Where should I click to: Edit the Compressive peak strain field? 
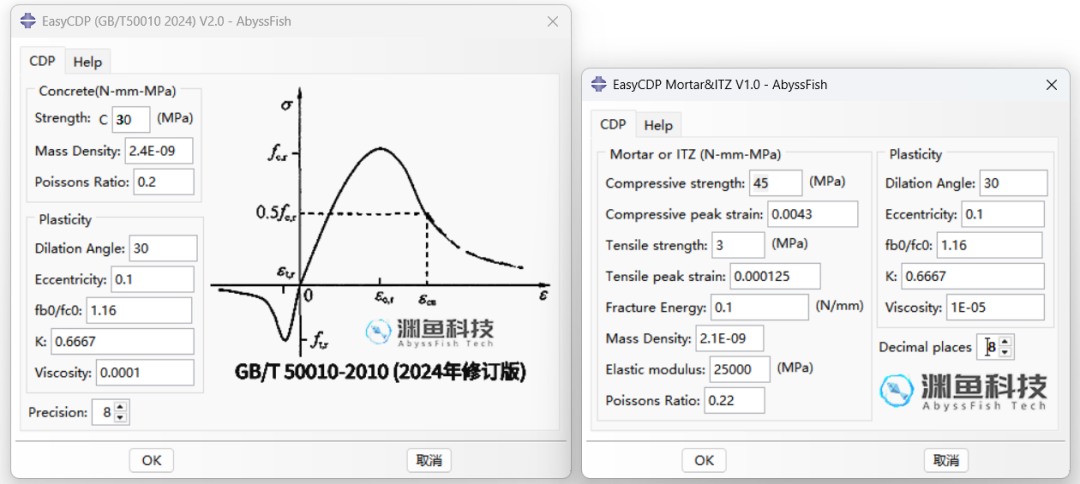pyautogui.click(x=813, y=214)
